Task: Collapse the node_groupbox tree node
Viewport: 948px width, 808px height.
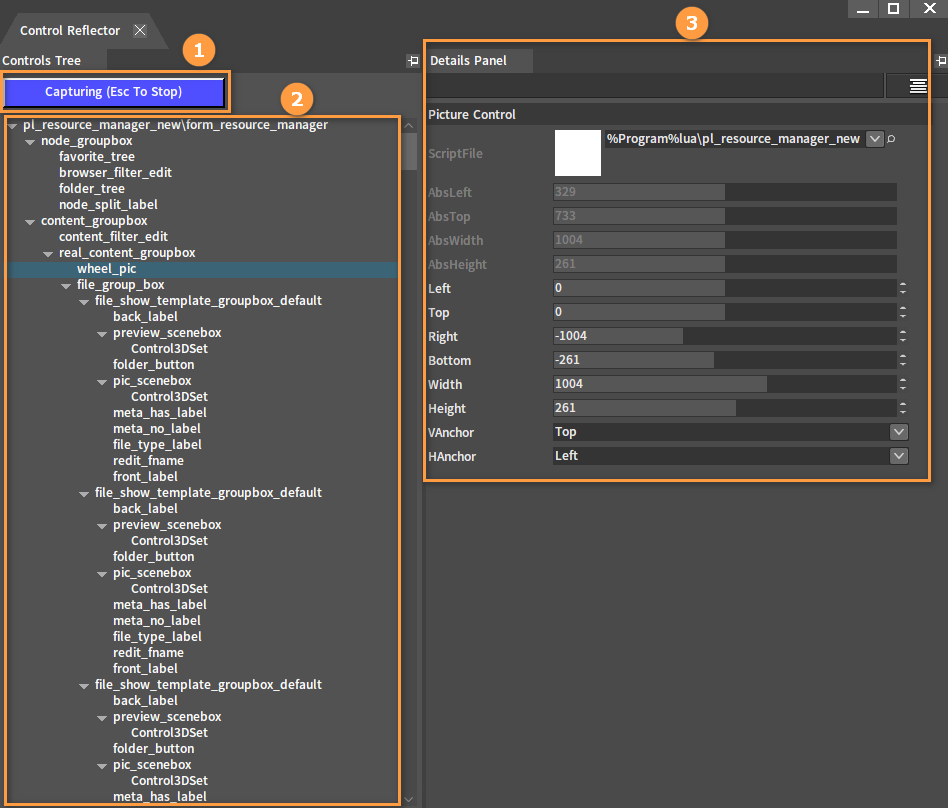Action: [x=30, y=142]
